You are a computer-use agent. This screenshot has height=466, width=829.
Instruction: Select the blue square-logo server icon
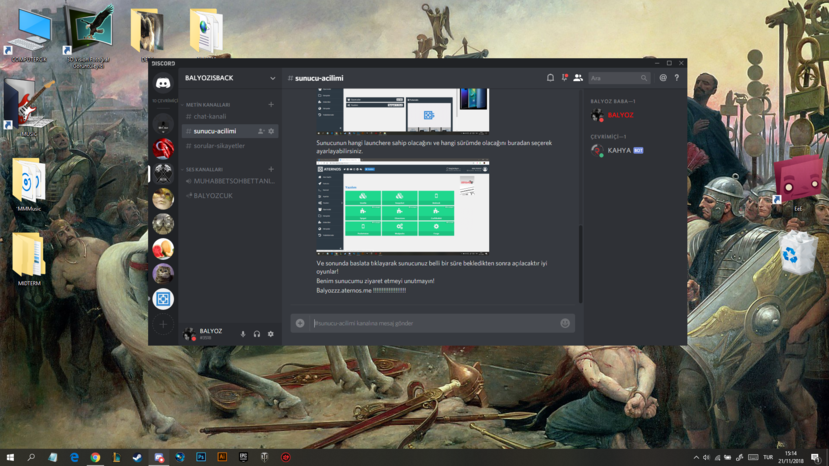163,299
